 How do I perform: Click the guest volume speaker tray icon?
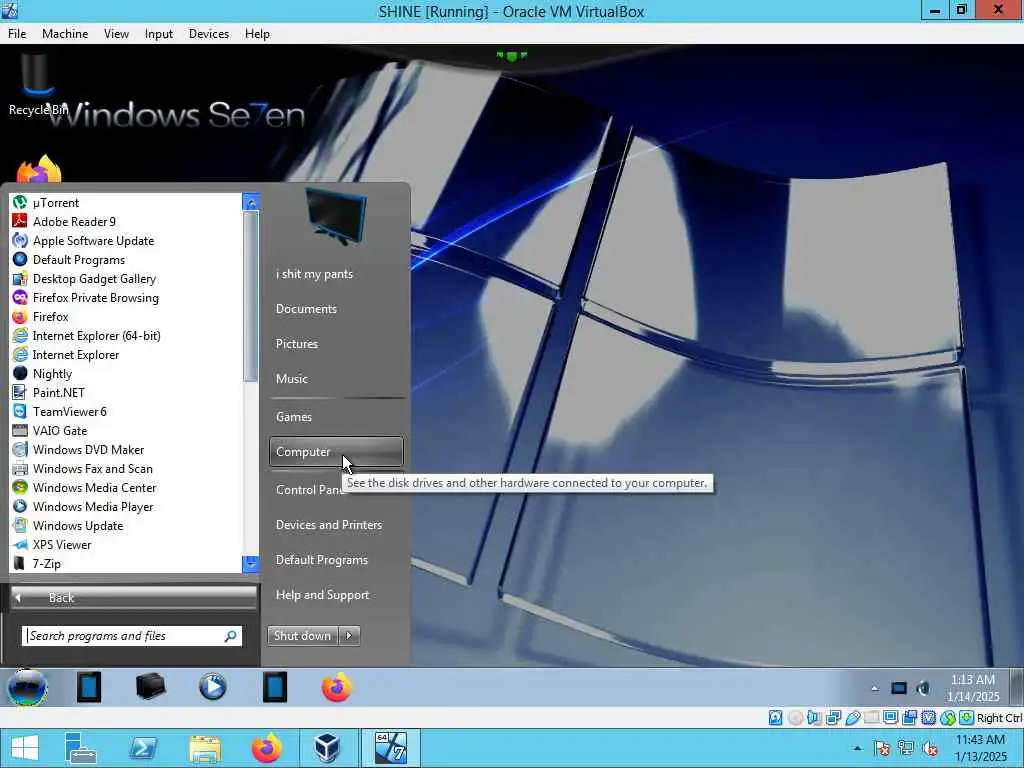coord(923,688)
